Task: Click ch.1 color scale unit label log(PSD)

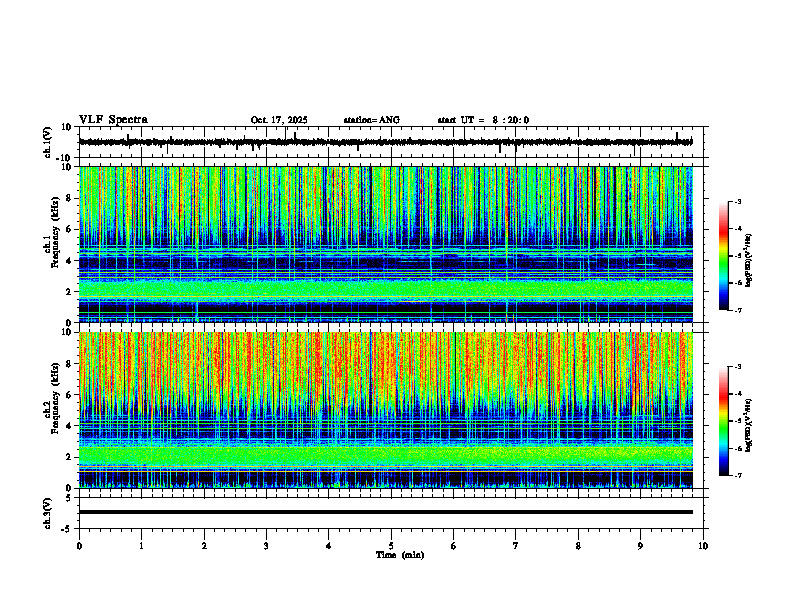Action: click(x=748, y=260)
